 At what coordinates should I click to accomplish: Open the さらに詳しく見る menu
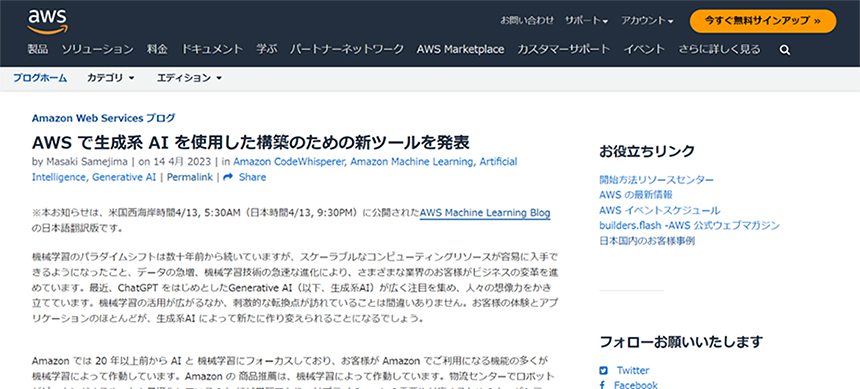pyautogui.click(x=719, y=49)
